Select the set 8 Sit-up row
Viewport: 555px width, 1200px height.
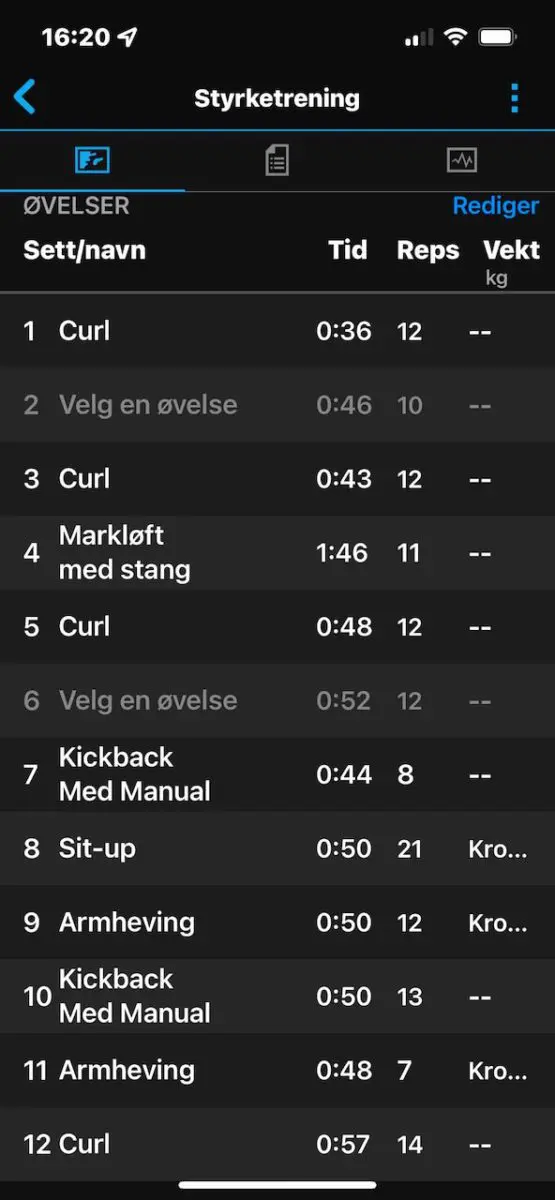[277, 848]
